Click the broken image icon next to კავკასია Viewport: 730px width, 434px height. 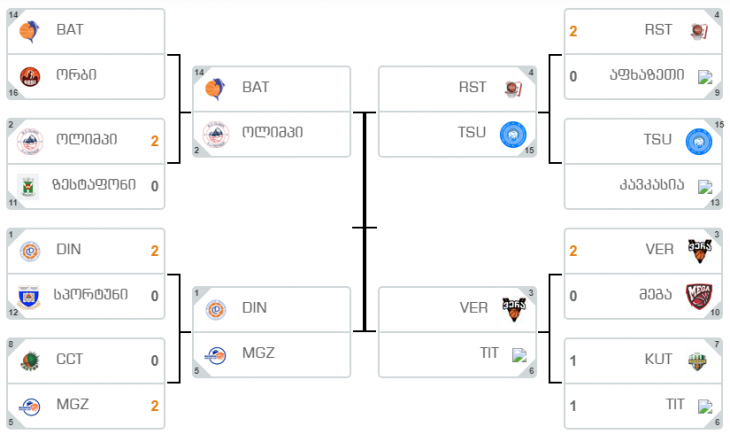click(x=705, y=187)
